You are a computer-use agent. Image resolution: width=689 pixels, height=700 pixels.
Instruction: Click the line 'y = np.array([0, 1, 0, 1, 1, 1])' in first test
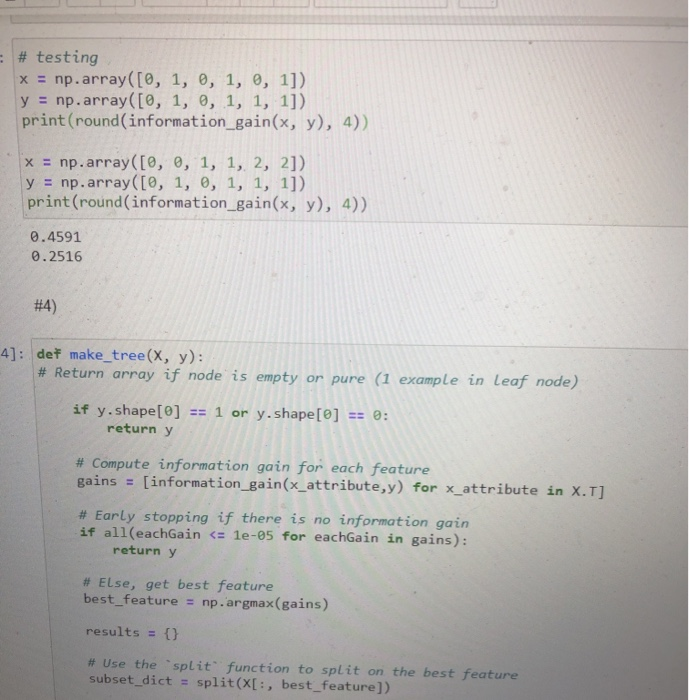click(163, 100)
